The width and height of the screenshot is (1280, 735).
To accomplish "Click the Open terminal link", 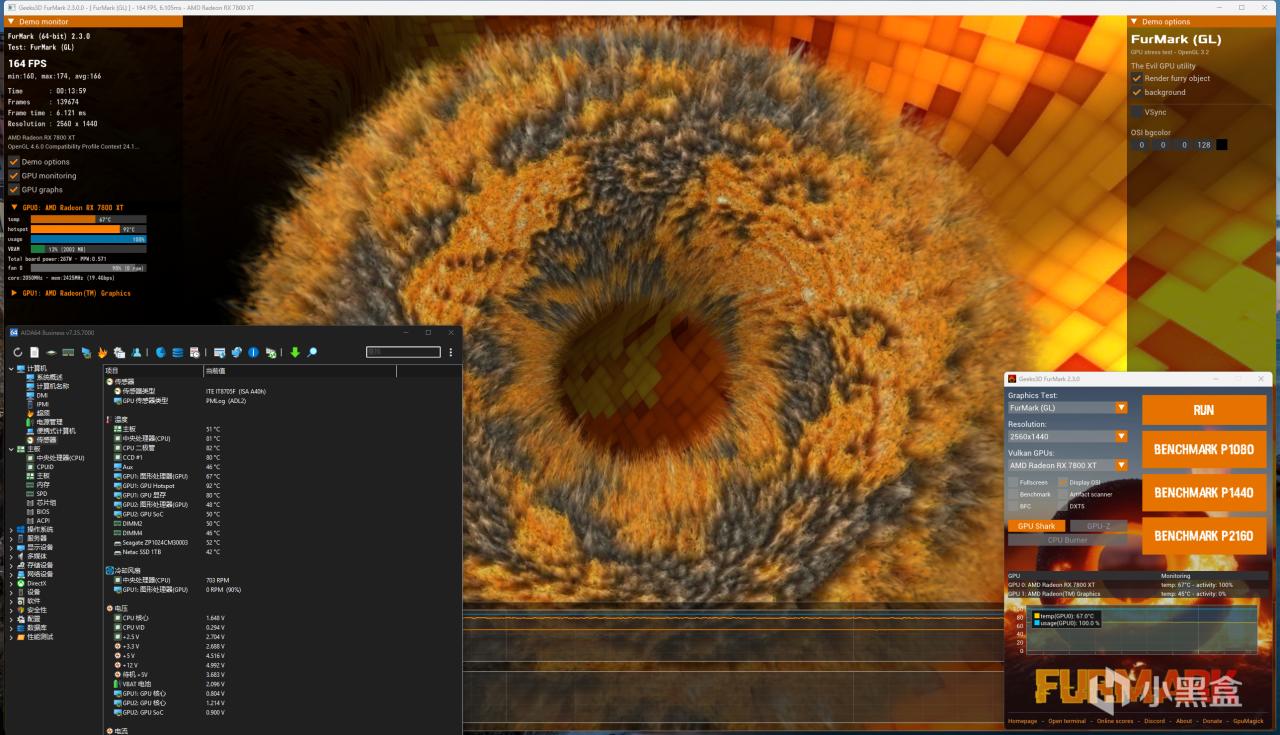I will [1066, 721].
